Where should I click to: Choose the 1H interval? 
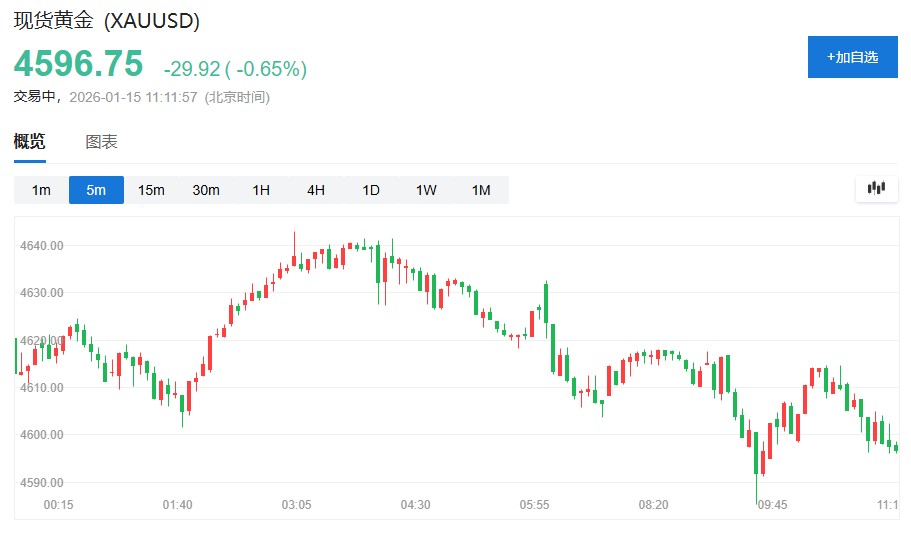[261, 190]
